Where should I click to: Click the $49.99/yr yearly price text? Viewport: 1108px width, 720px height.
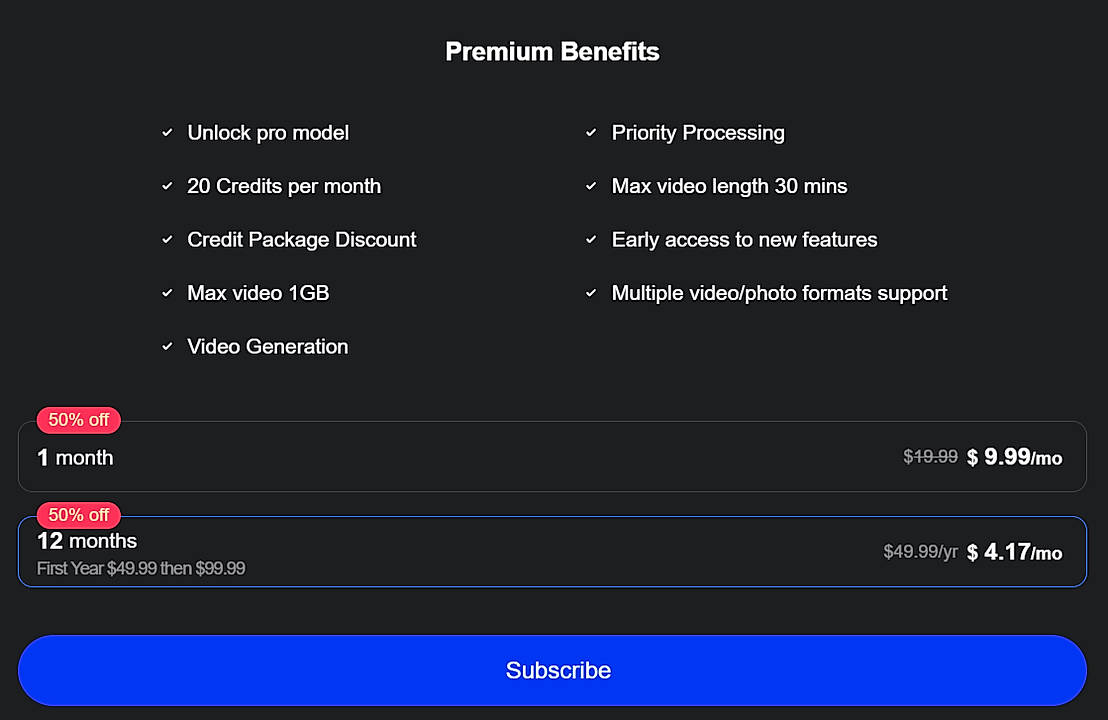[920, 552]
